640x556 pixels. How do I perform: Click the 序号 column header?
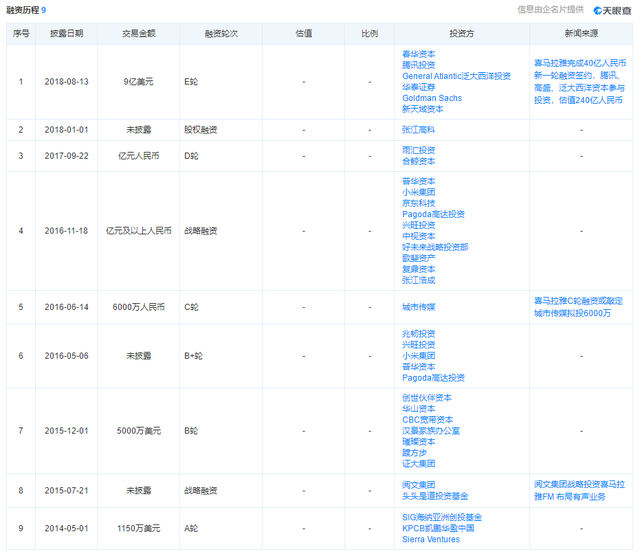point(21,33)
